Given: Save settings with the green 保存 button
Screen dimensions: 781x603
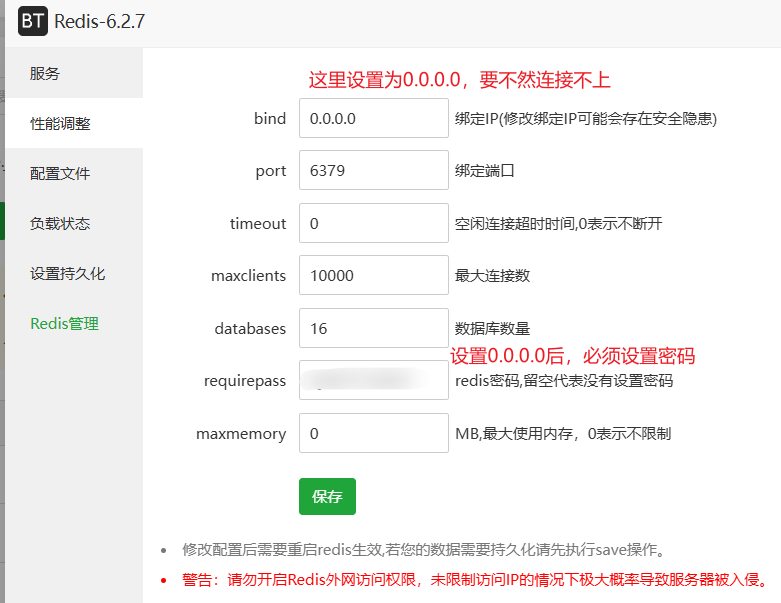Looking at the screenshot, I should click(x=327, y=496).
